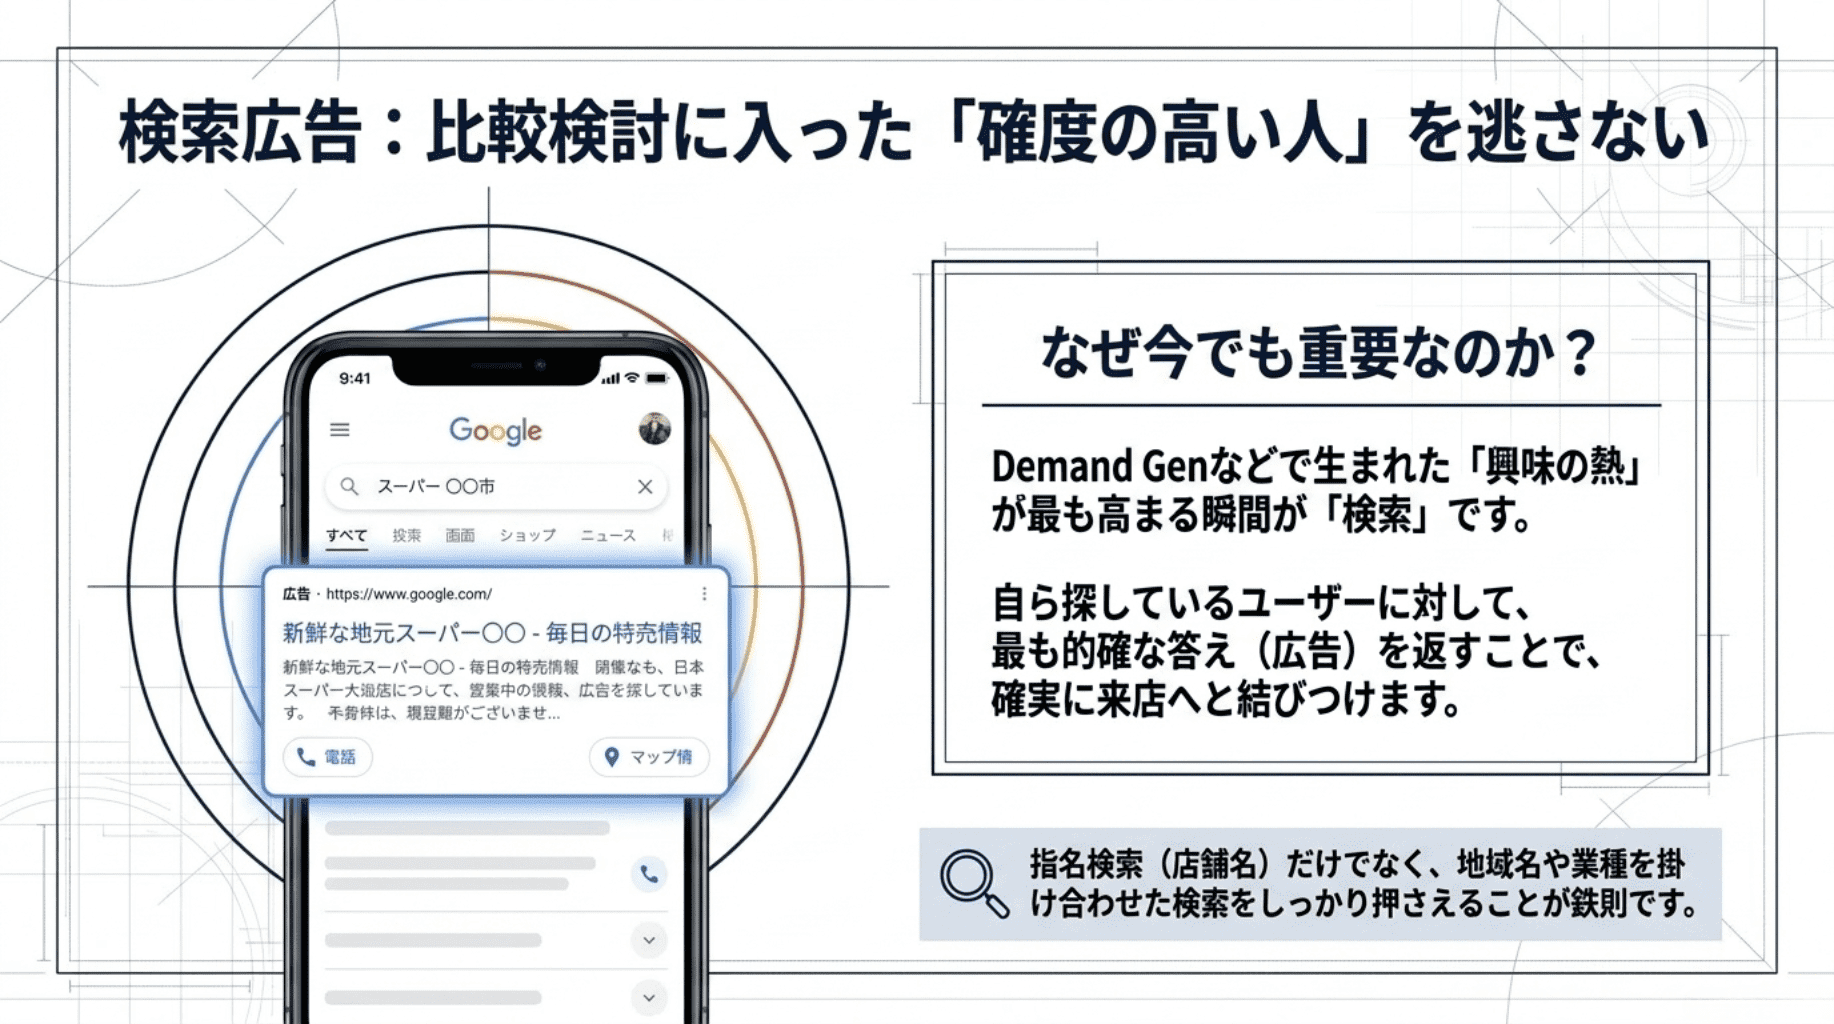This screenshot has height=1024, width=1834.
Task: Click the magnifier icon in the search bar
Action: (349, 487)
